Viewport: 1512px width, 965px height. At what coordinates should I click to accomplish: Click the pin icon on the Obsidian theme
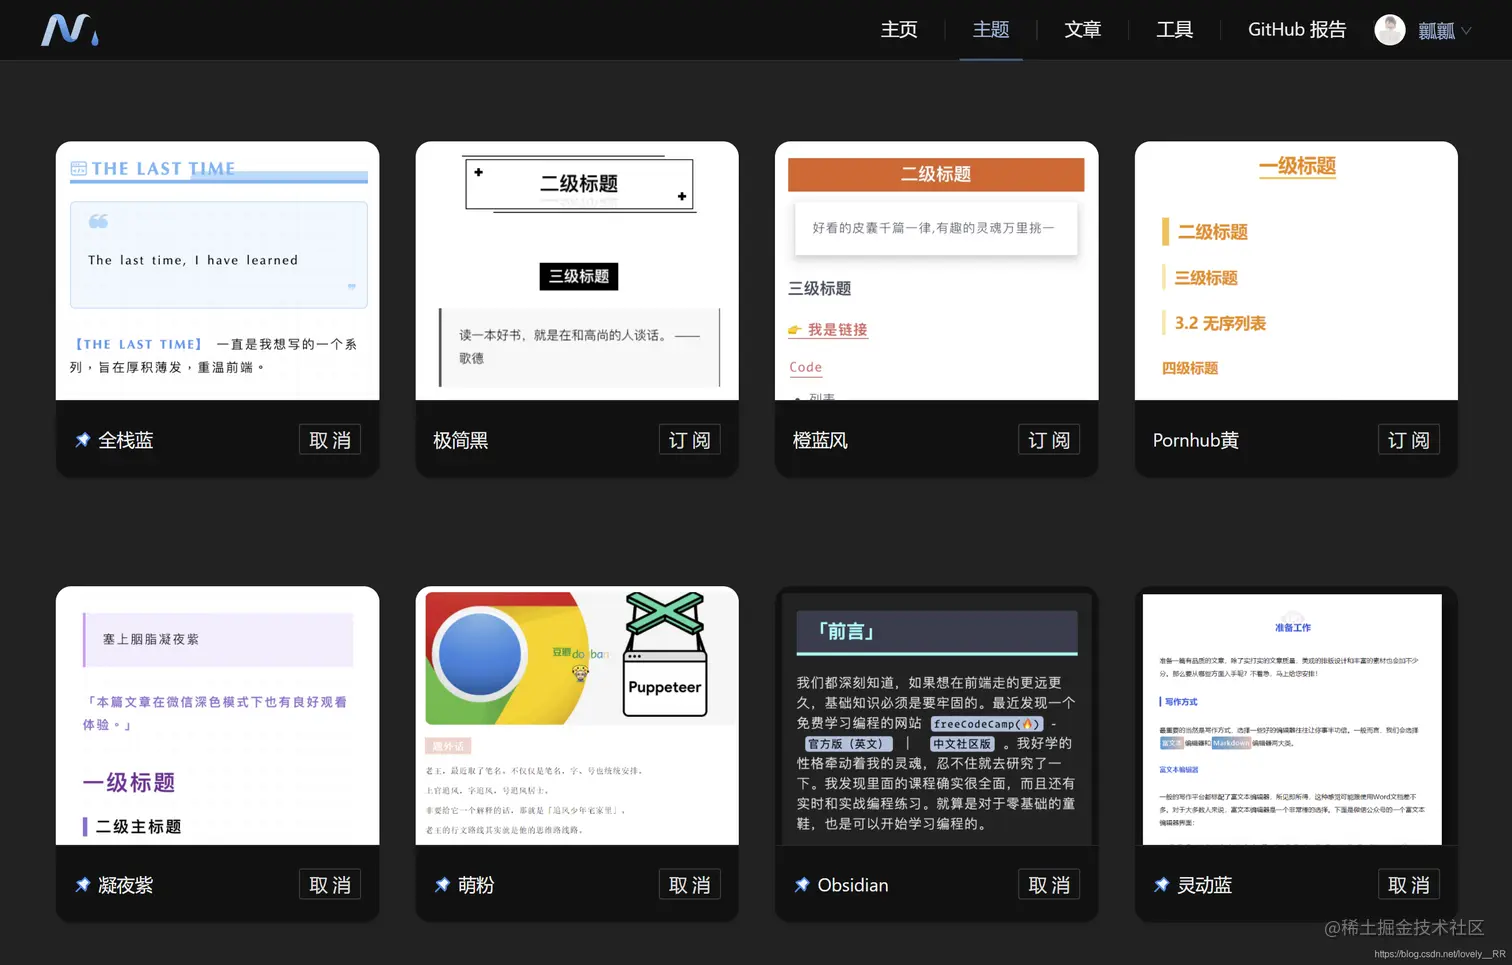pos(801,884)
